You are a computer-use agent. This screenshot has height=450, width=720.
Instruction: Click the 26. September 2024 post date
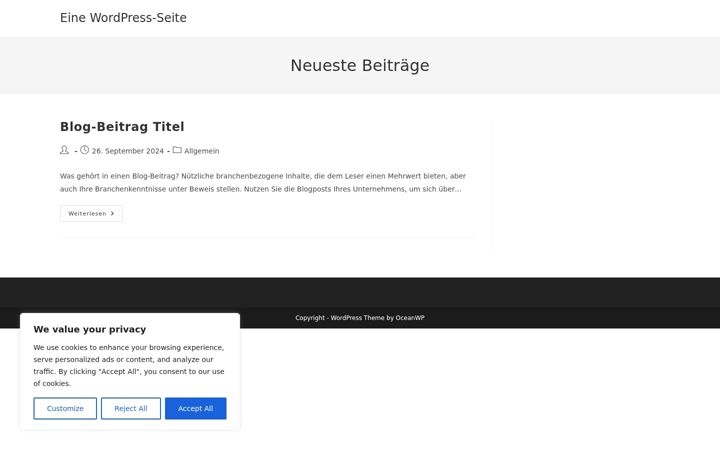pyautogui.click(x=128, y=151)
